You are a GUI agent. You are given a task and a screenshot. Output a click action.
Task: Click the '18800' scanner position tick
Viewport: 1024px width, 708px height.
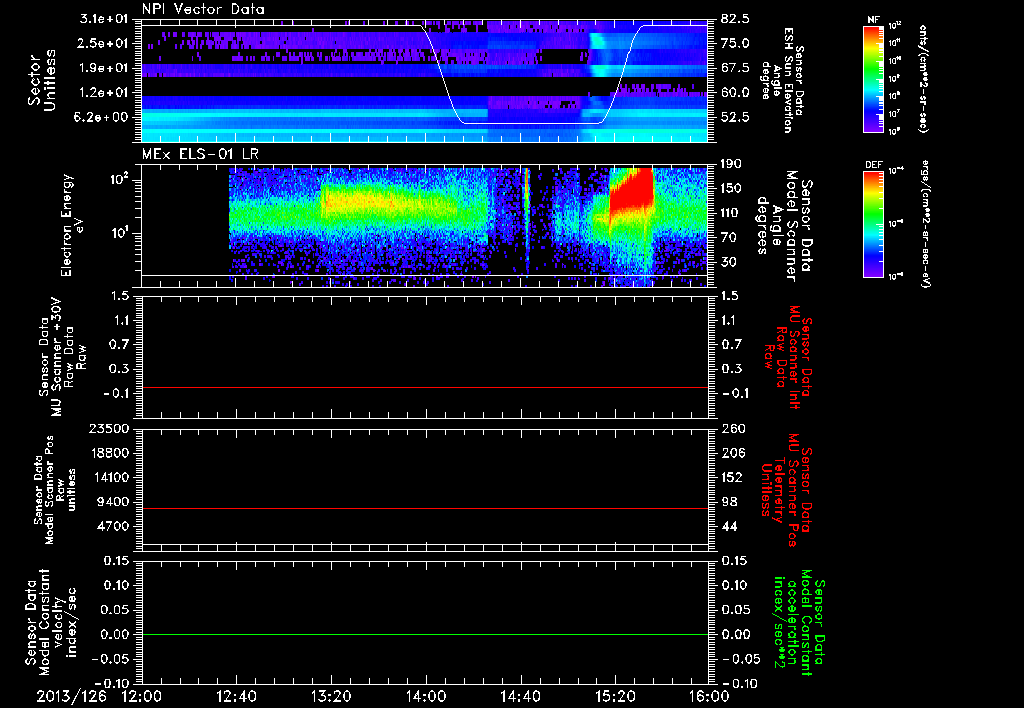point(108,453)
